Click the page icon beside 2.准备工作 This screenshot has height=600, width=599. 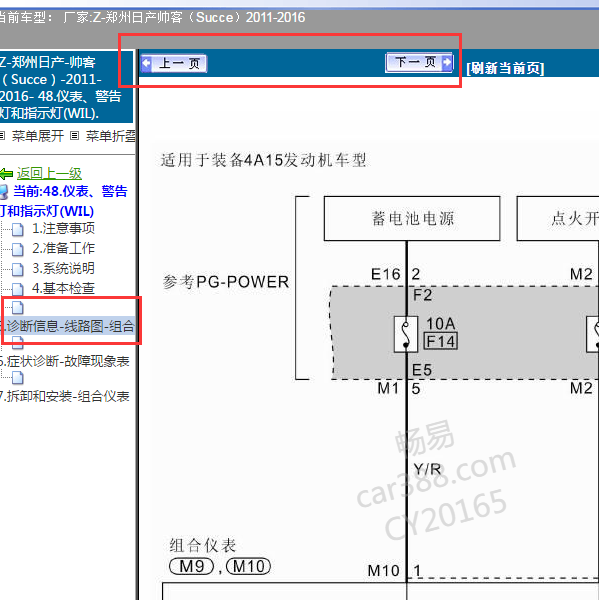[x=18, y=249]
